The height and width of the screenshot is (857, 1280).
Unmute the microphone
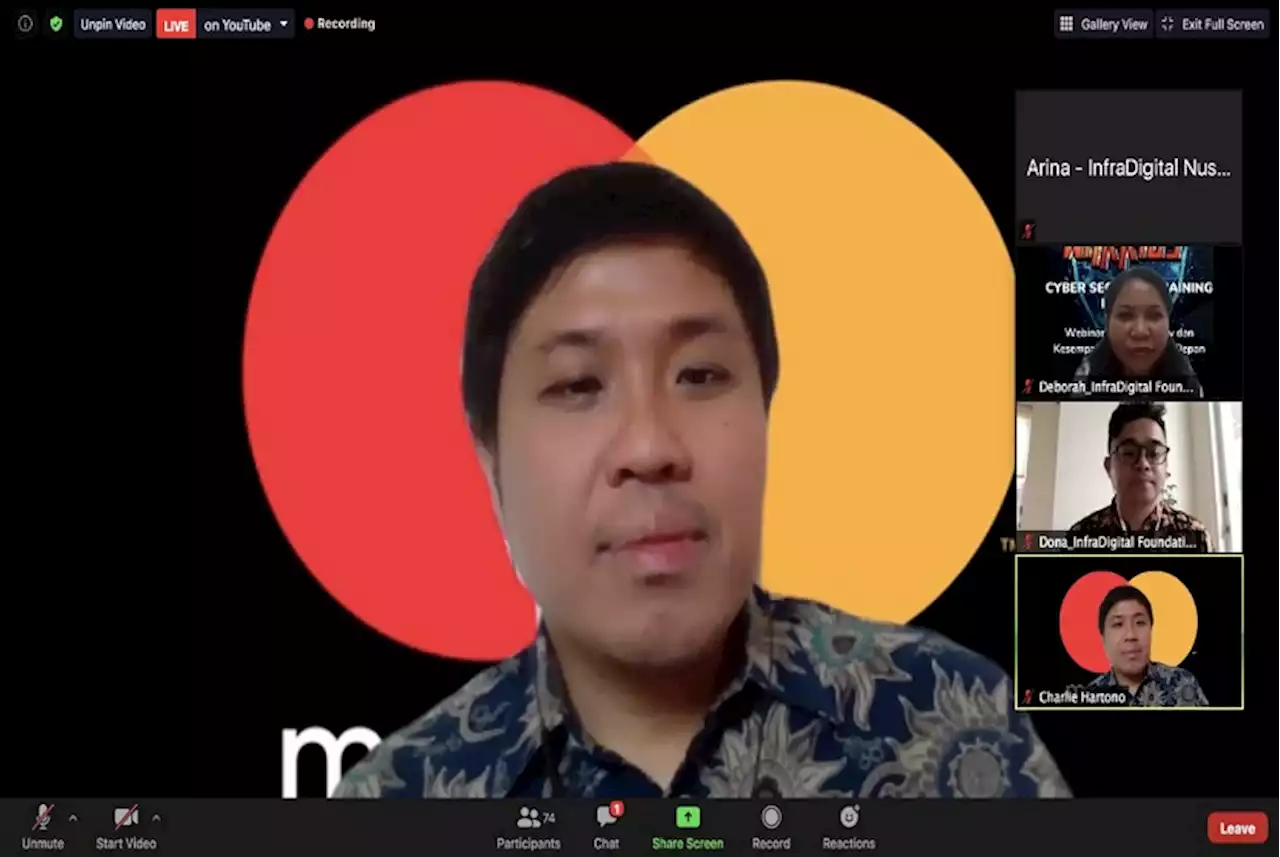(x=43, y=827)
